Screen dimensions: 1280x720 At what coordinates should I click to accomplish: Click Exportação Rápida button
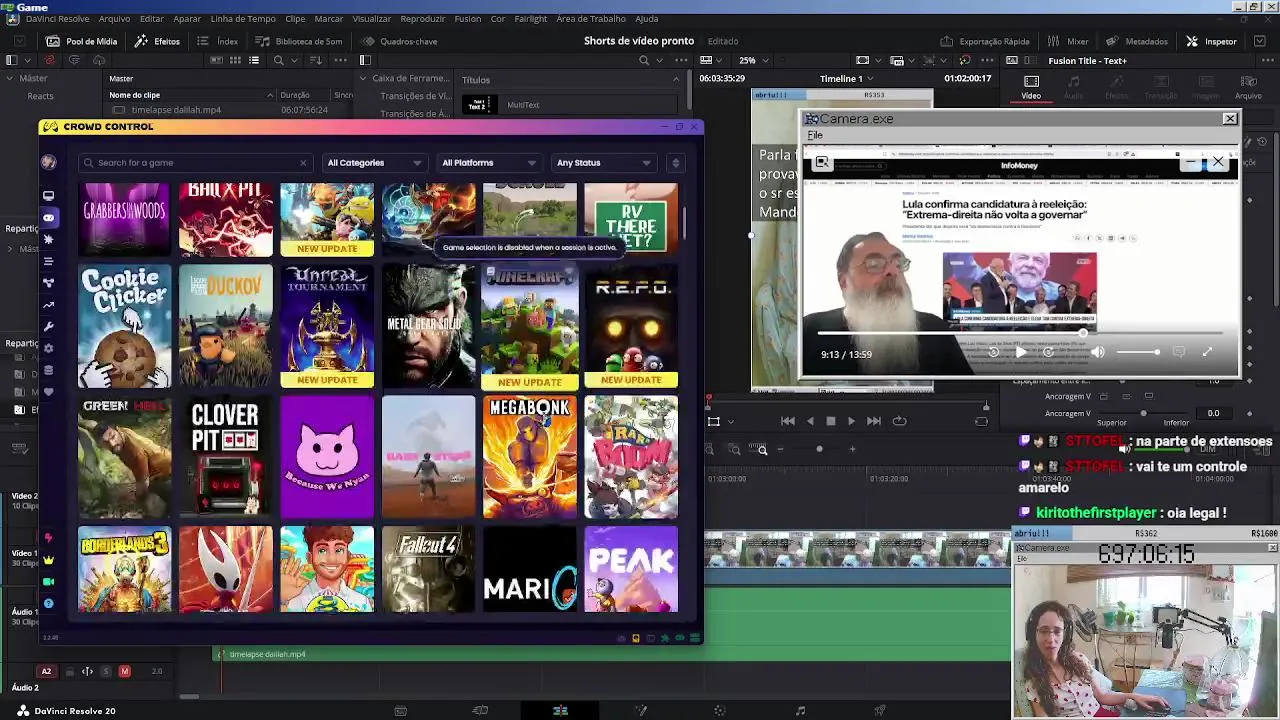[x=984, y=41]
